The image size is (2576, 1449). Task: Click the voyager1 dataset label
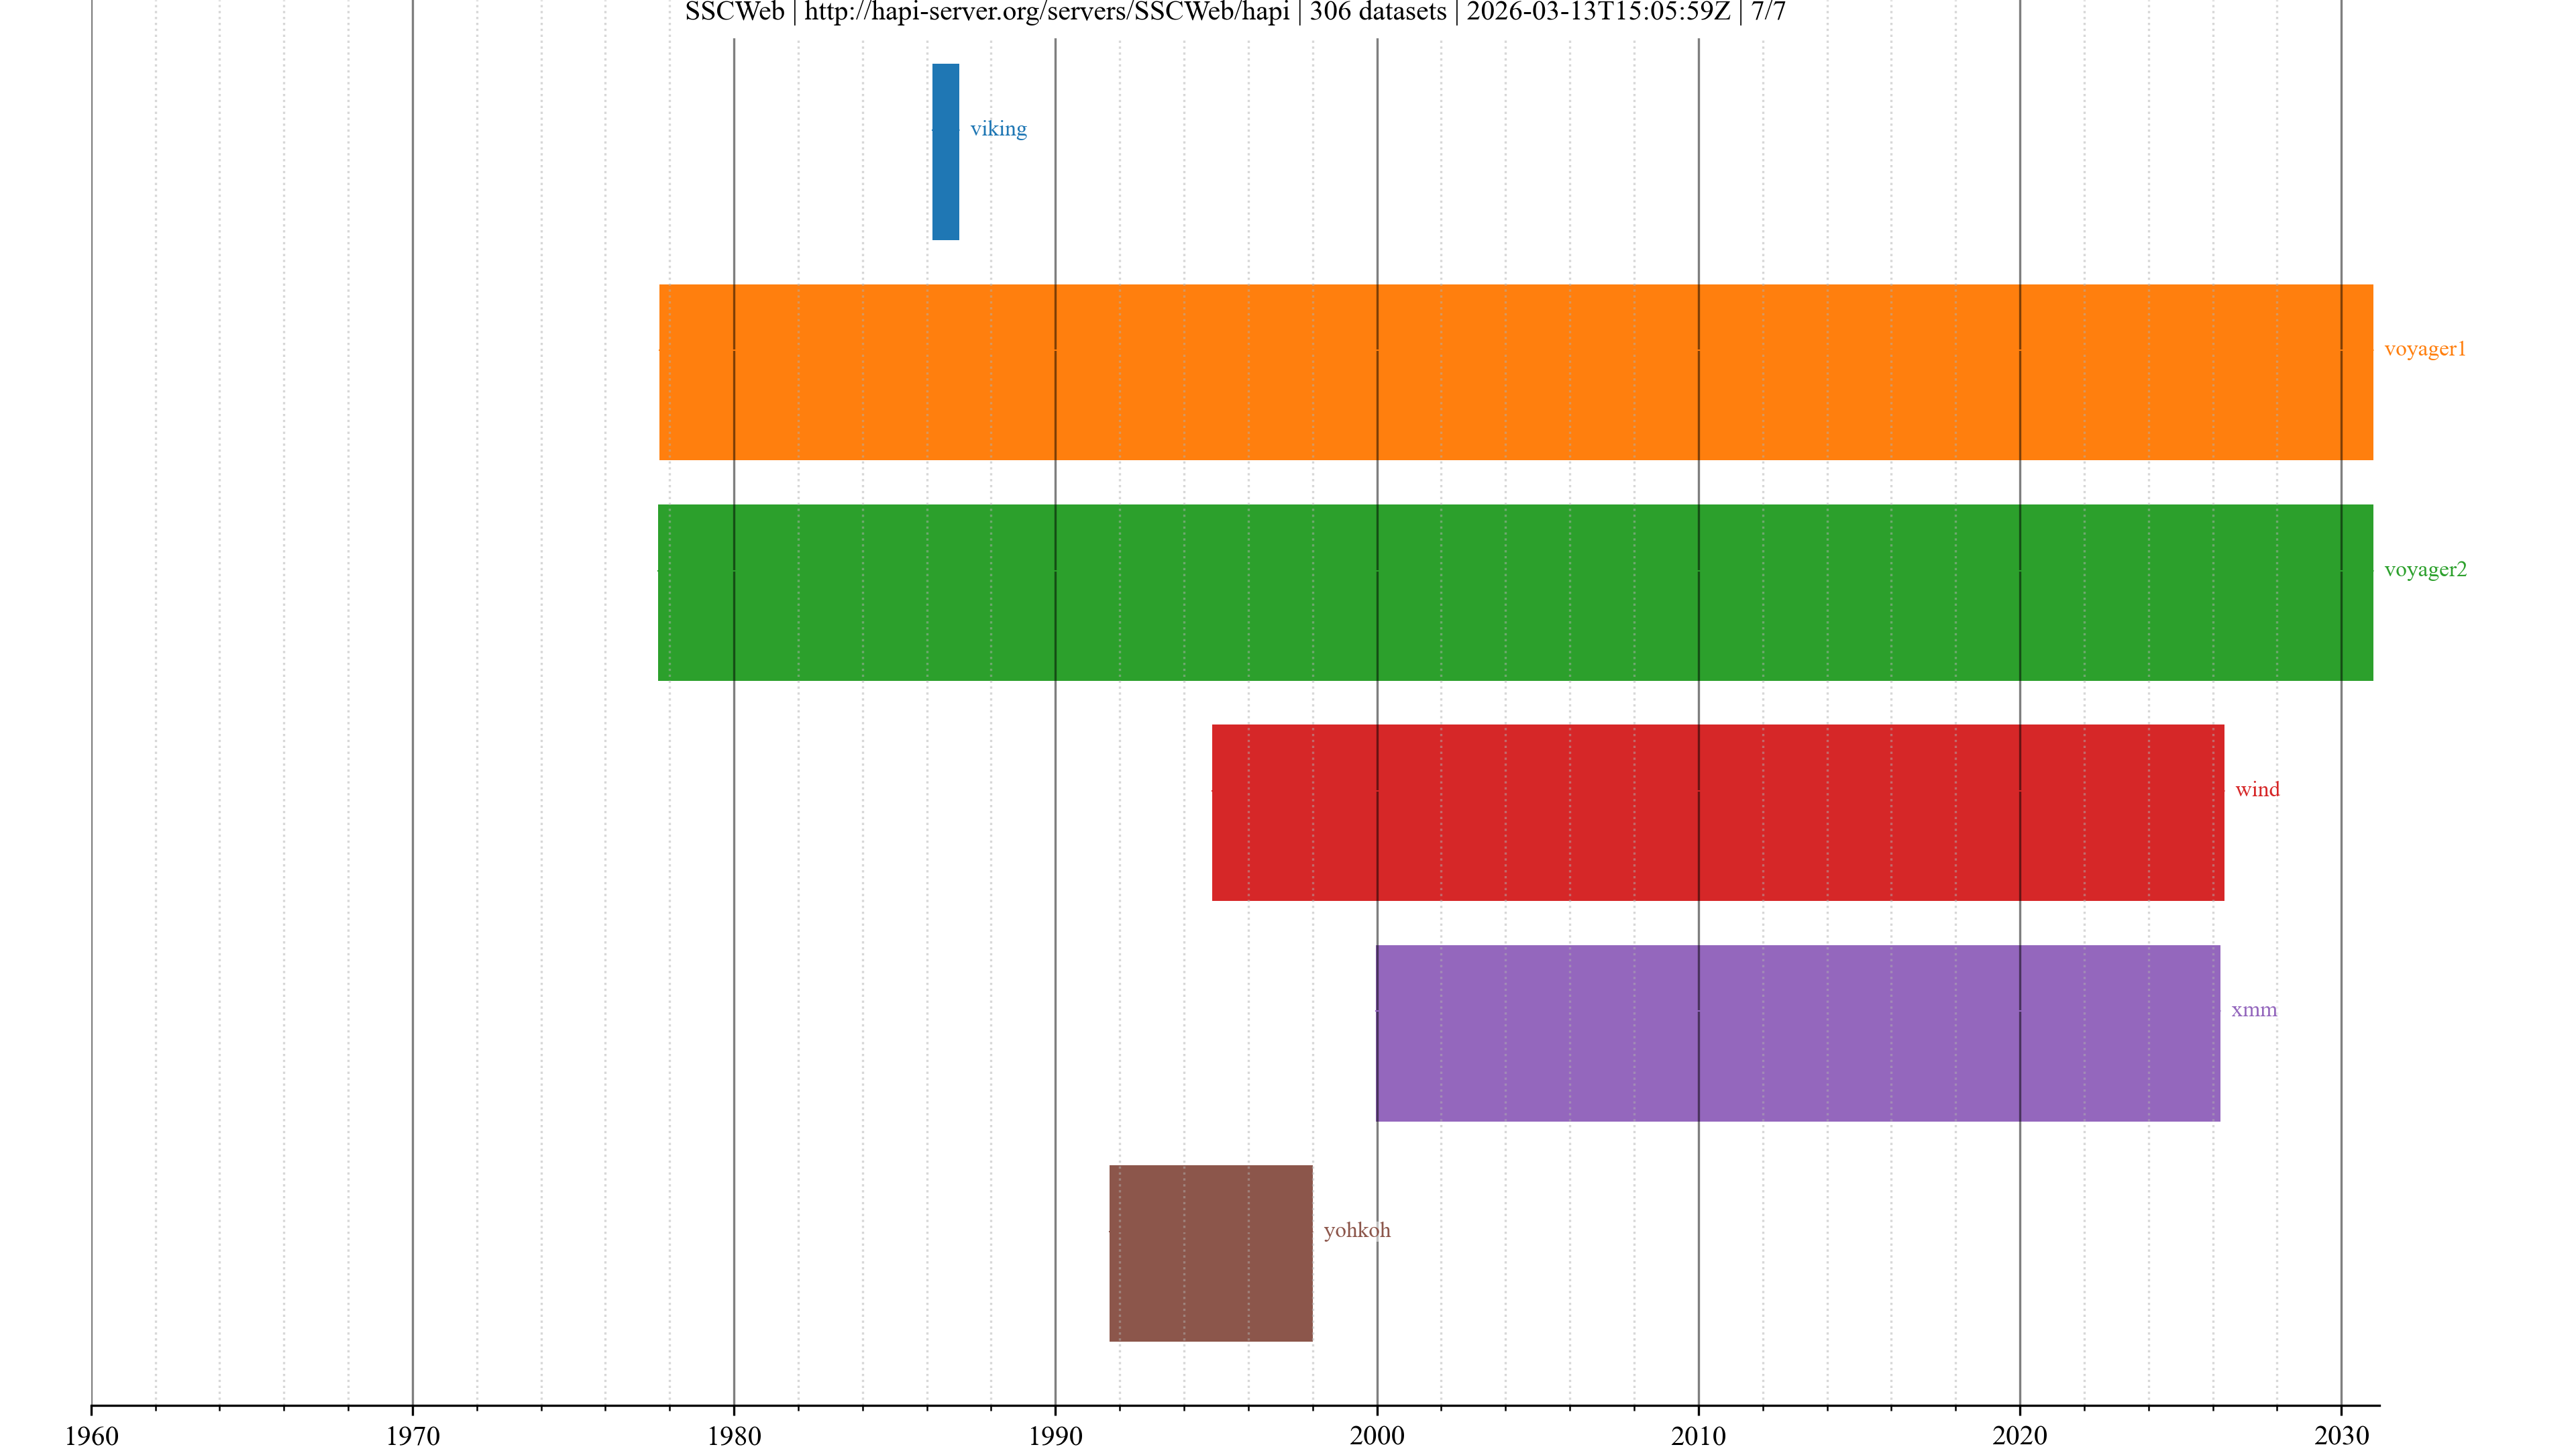[x=2424, y=349]
